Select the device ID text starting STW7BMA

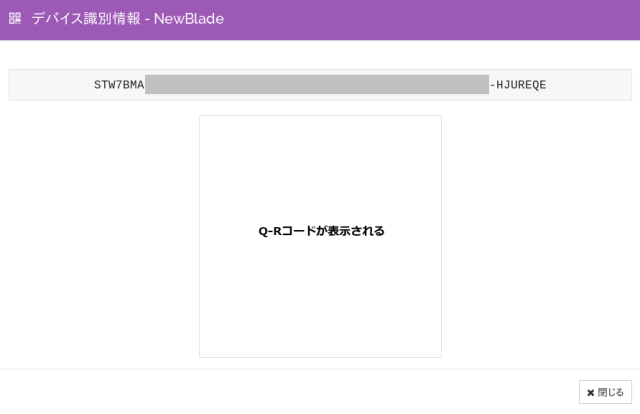coord(320,85)
